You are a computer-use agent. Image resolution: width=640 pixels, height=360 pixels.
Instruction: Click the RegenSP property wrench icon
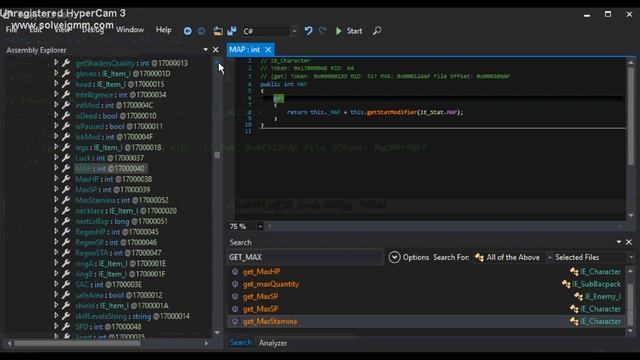(x=66, y=242)
